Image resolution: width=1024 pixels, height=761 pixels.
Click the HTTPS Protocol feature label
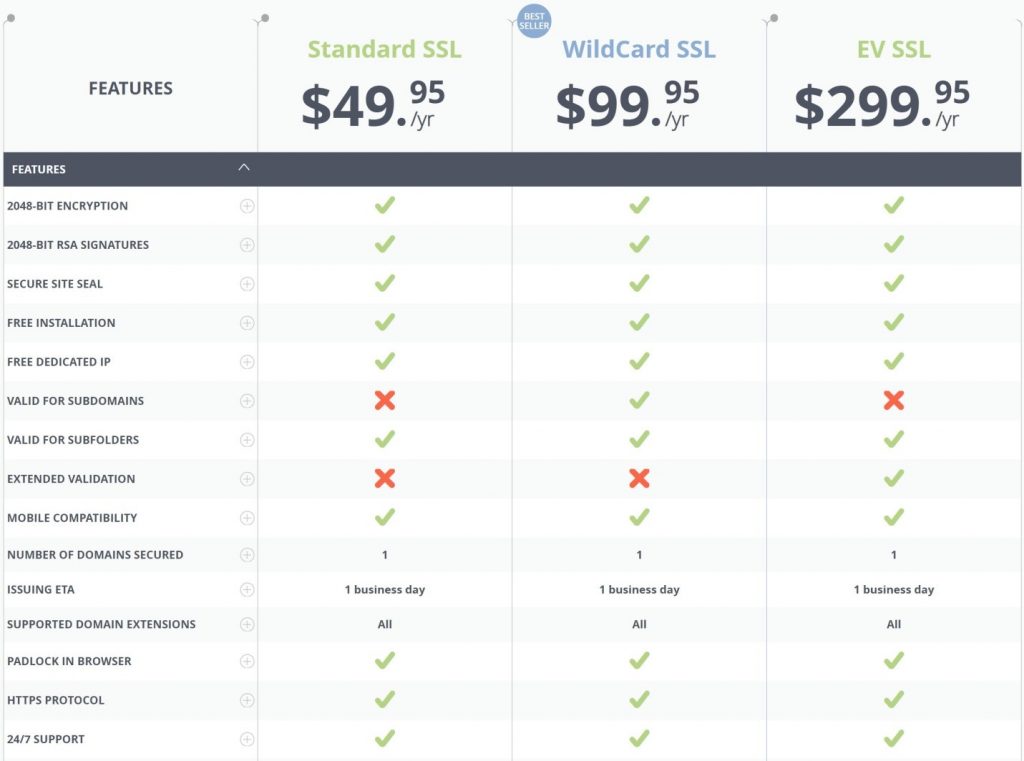point(56,700)
